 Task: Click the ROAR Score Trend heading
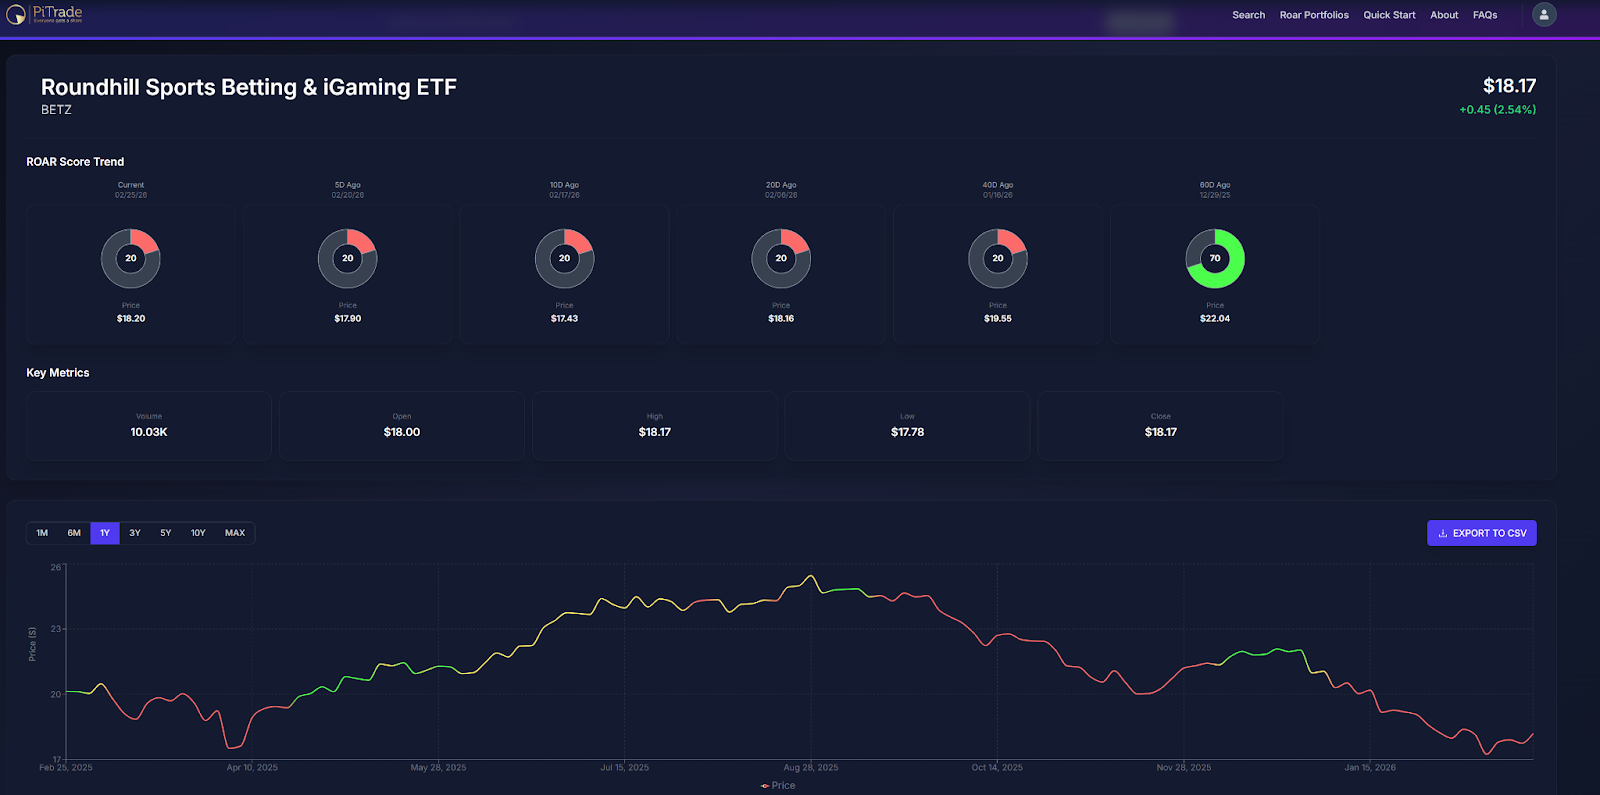[x=75, y=162]
